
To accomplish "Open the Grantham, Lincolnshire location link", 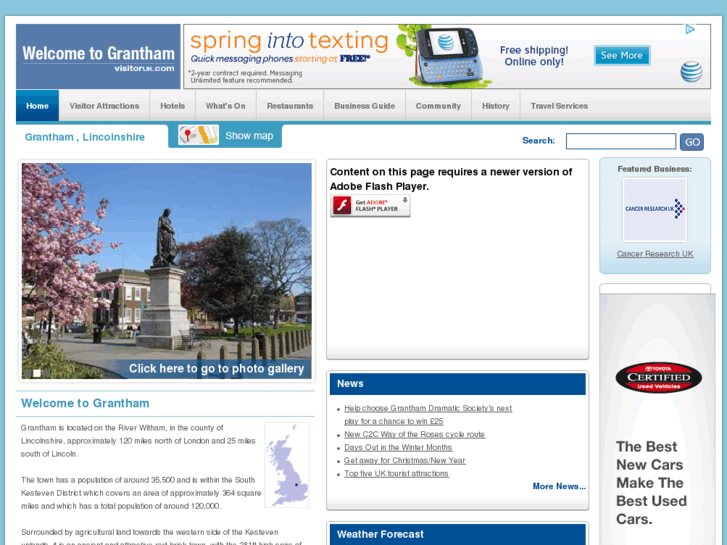I will coord(85,137).
